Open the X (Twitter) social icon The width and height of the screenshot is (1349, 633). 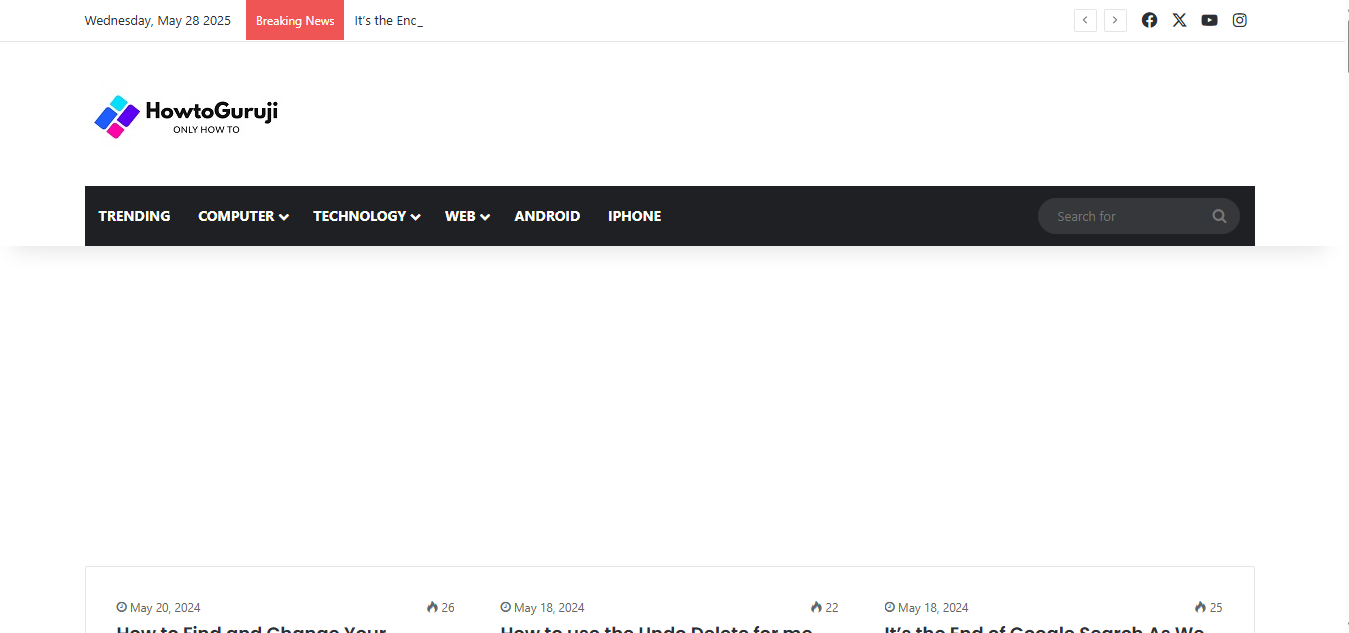point(1179,20)
